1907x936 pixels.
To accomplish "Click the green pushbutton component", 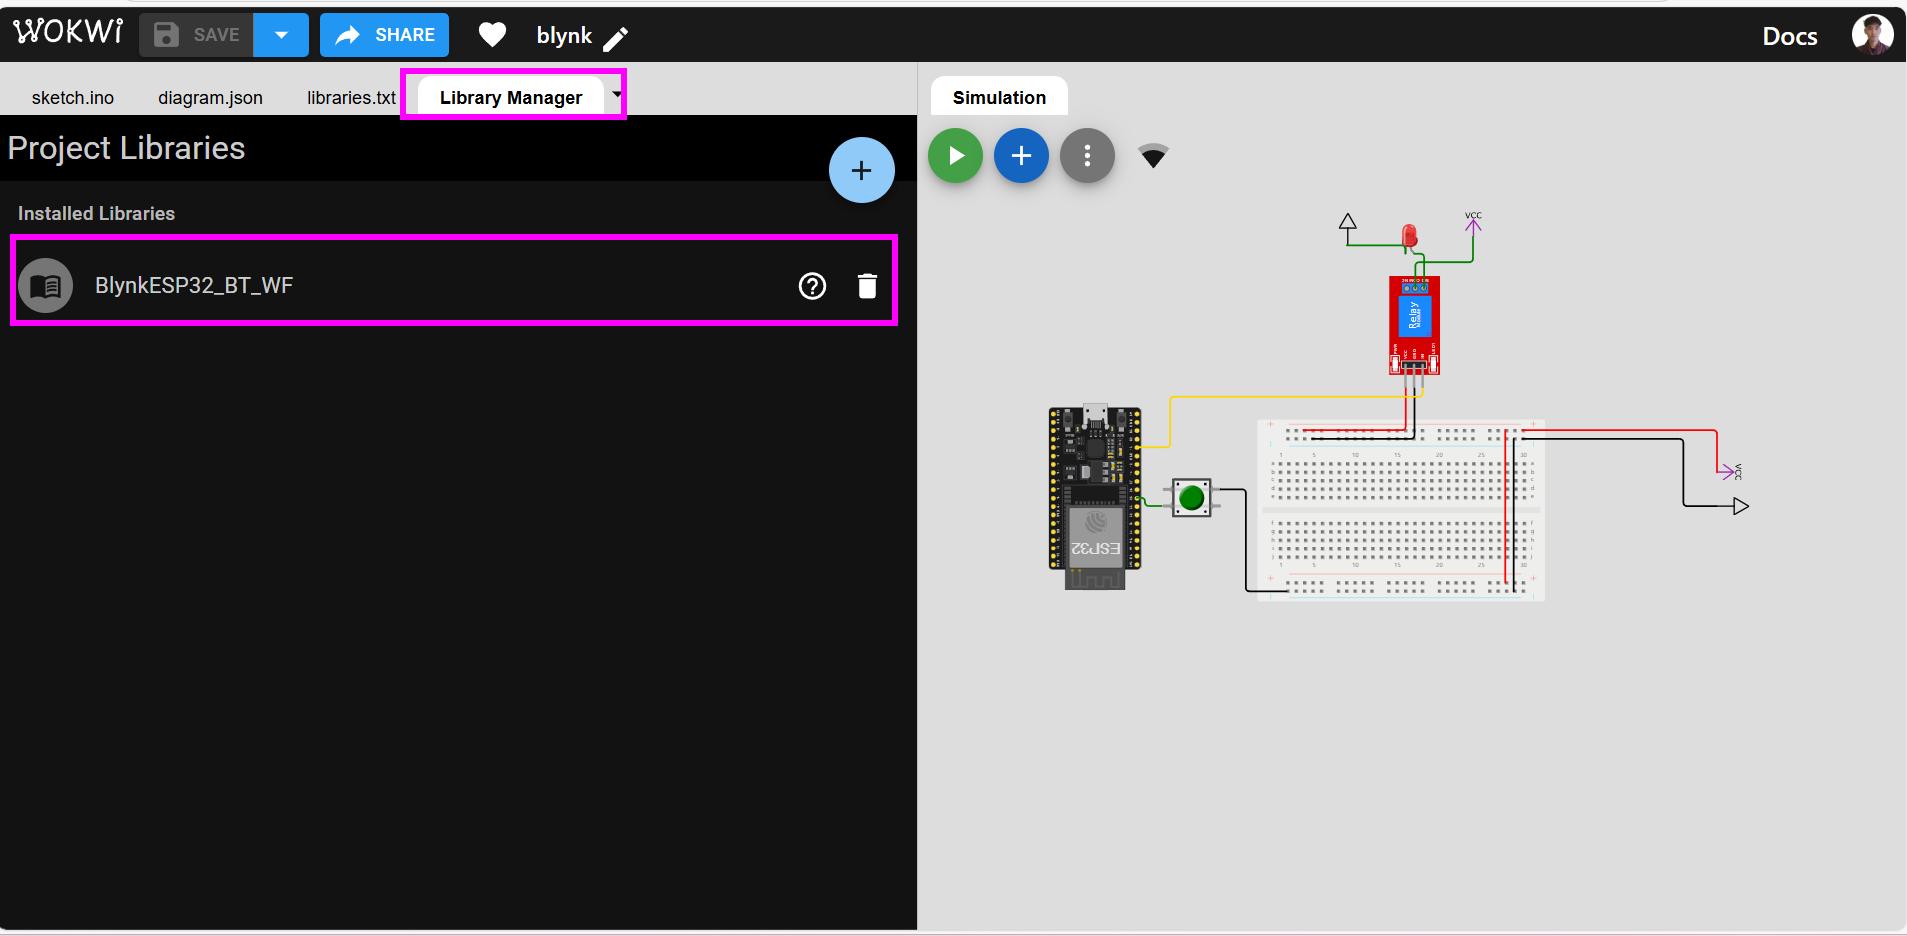I will point(1191,497).
